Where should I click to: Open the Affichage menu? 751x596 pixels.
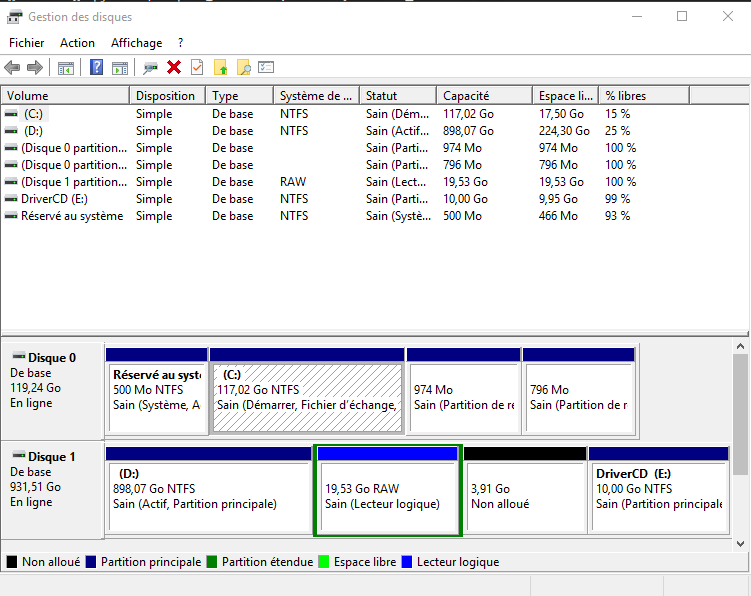(x=137, y=43)
